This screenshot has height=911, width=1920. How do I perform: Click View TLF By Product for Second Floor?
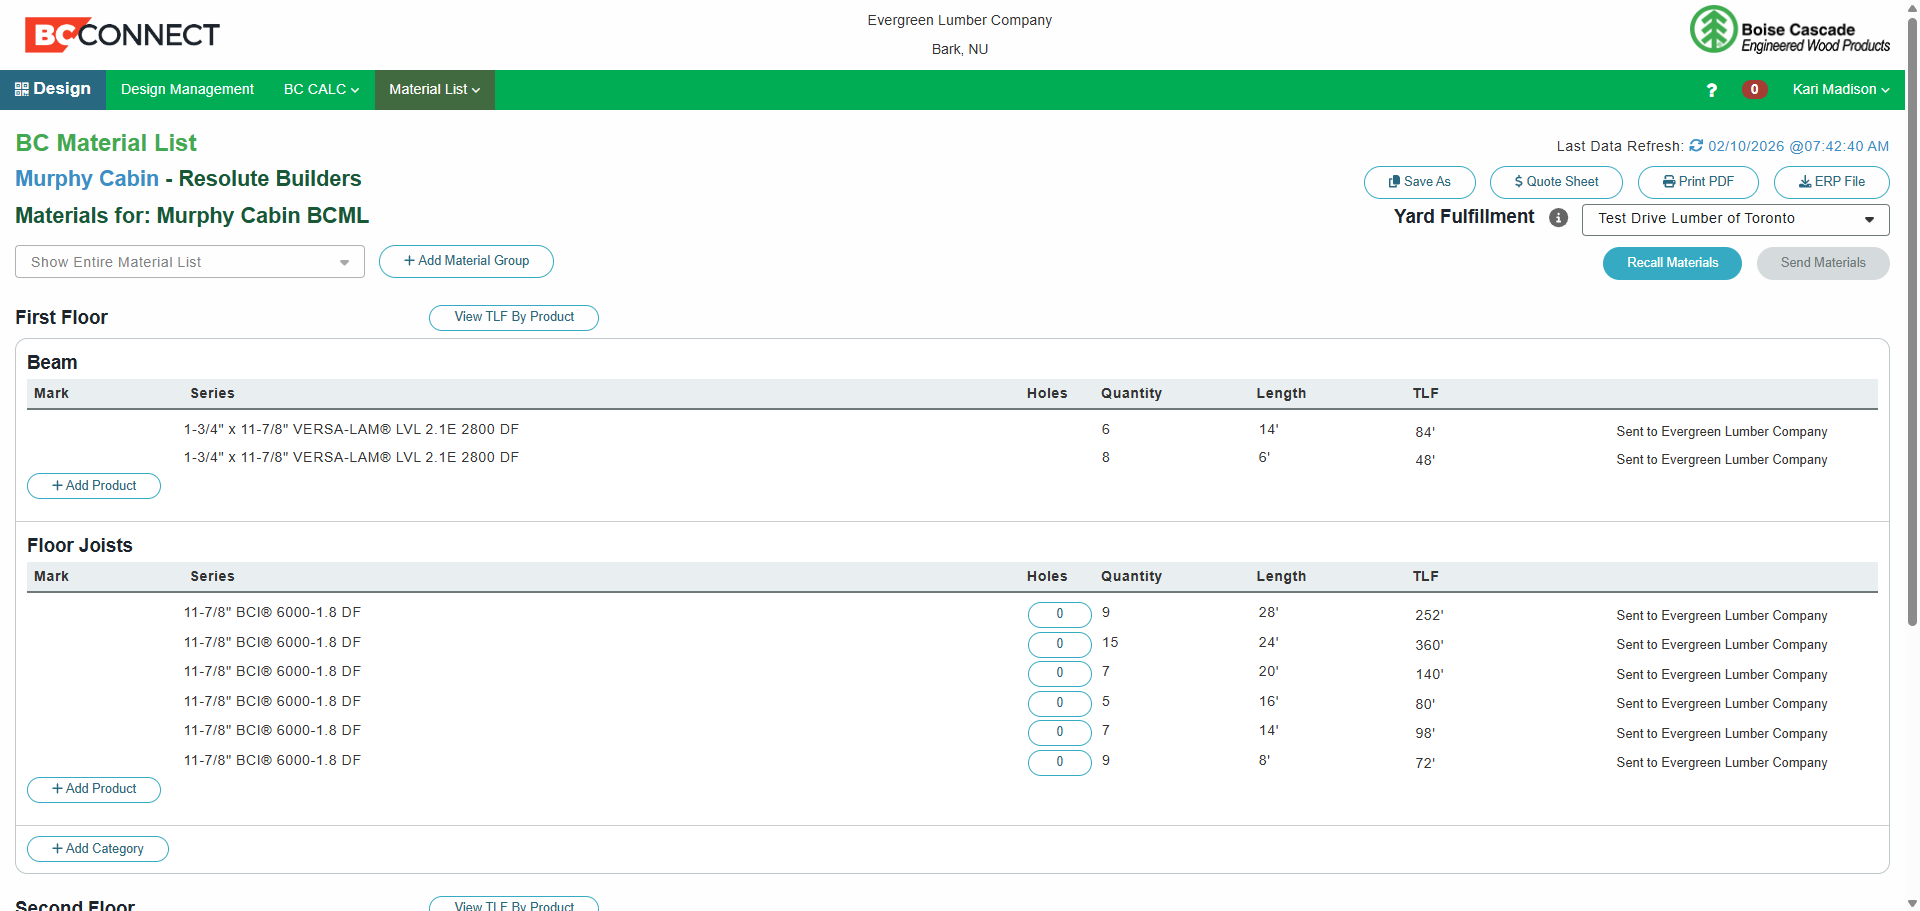coord(514,904)
